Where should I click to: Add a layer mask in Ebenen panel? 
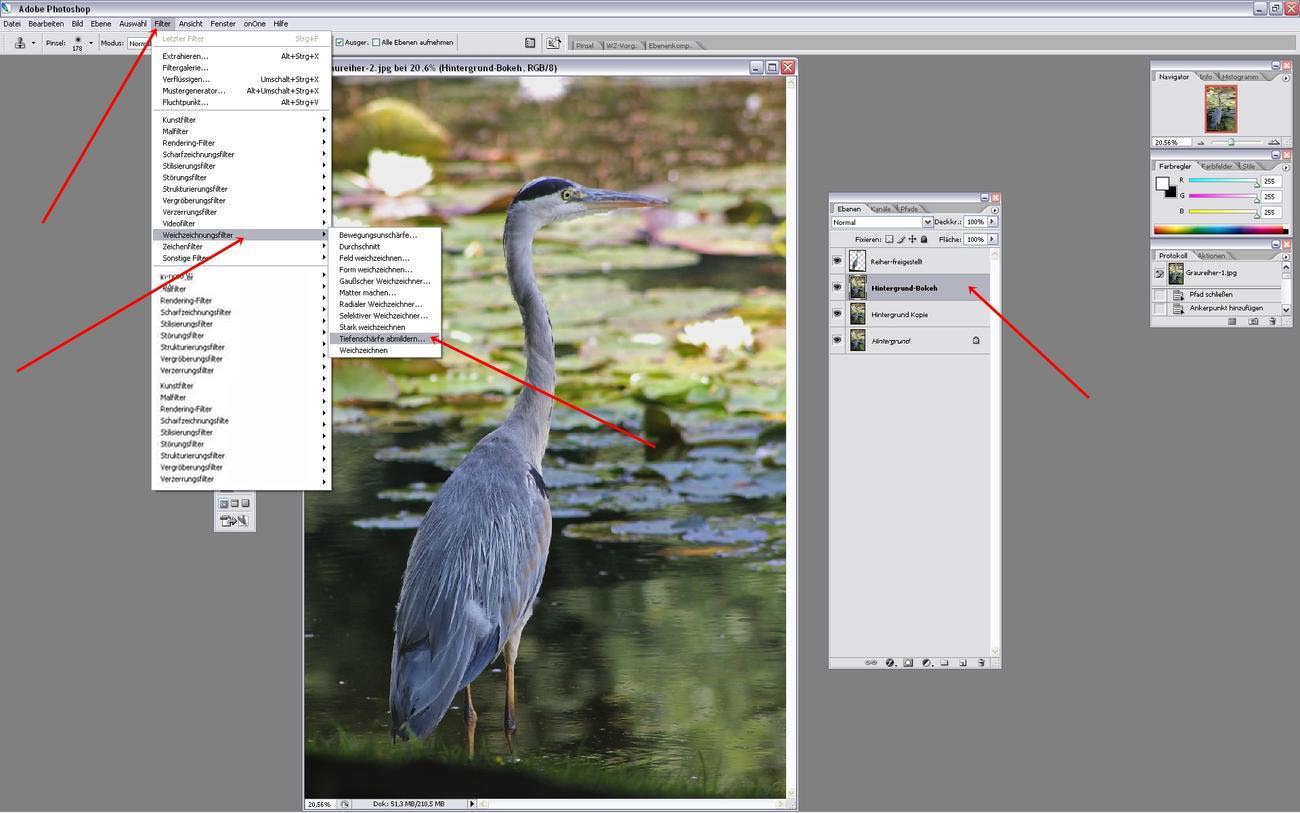pos(908,662)
